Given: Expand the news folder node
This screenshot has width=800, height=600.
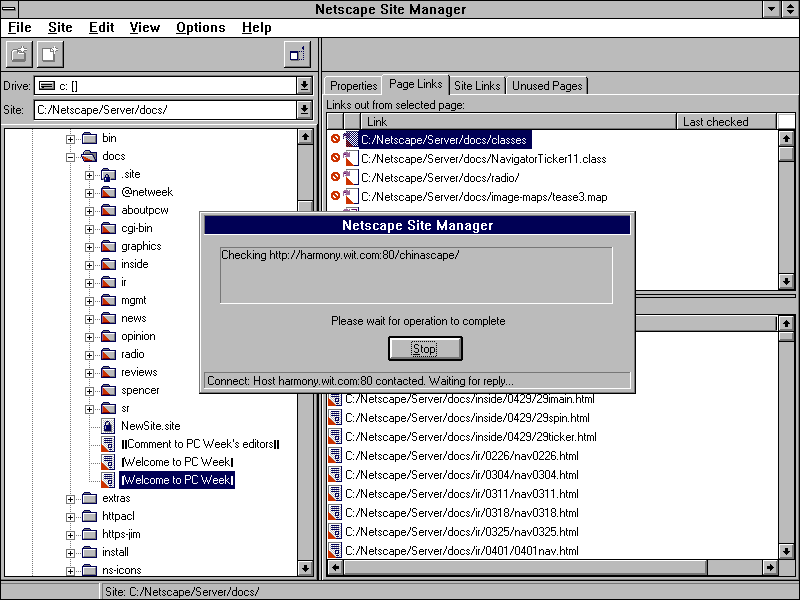Looking at the screenshot, I should coord(89,319).
